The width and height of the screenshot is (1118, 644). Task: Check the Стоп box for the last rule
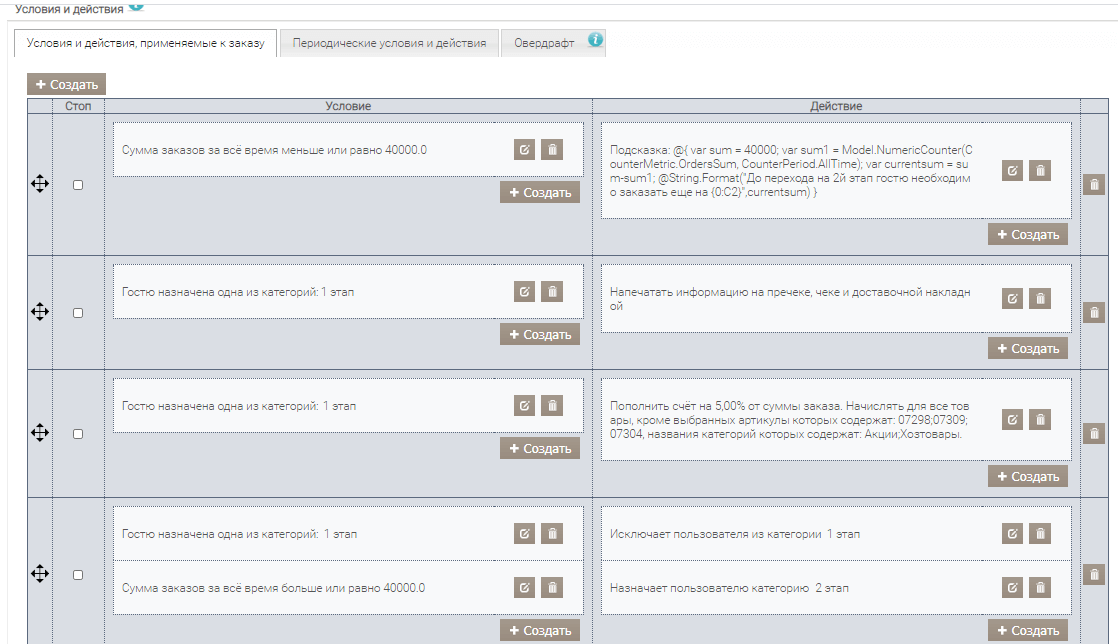point(79,575)
